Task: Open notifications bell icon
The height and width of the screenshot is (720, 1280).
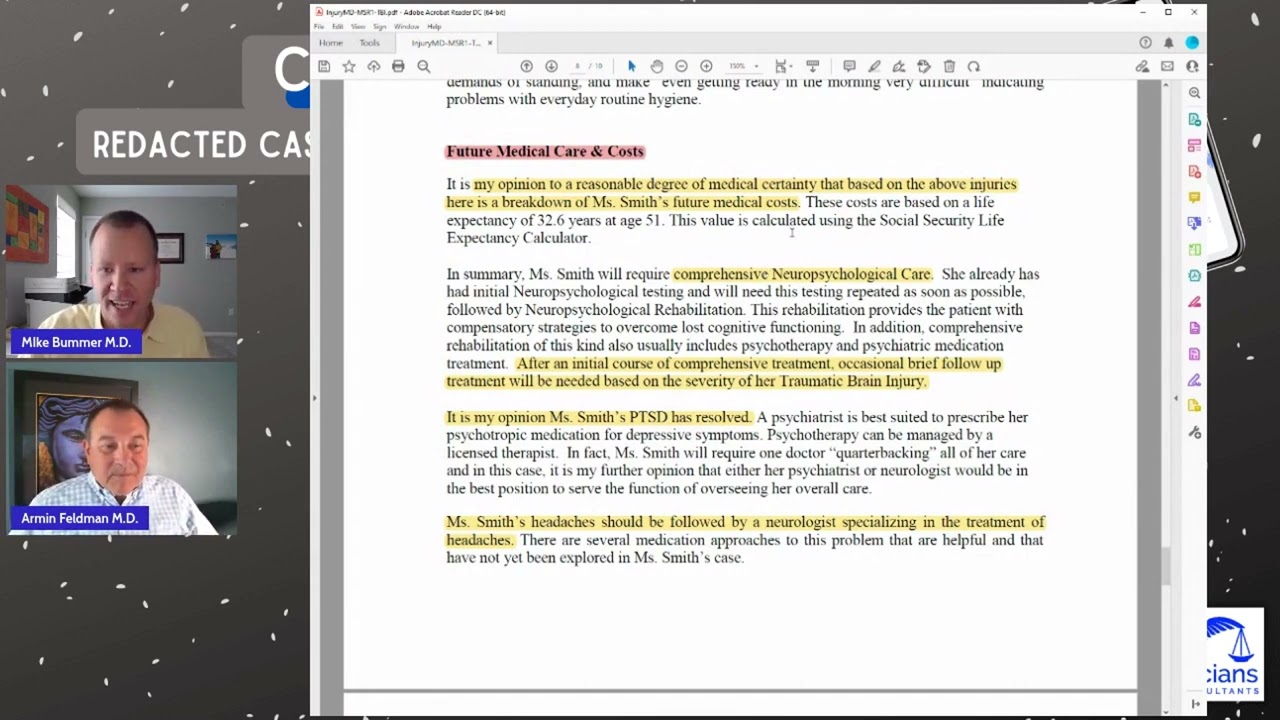Action: click(x=1168, y=43)
